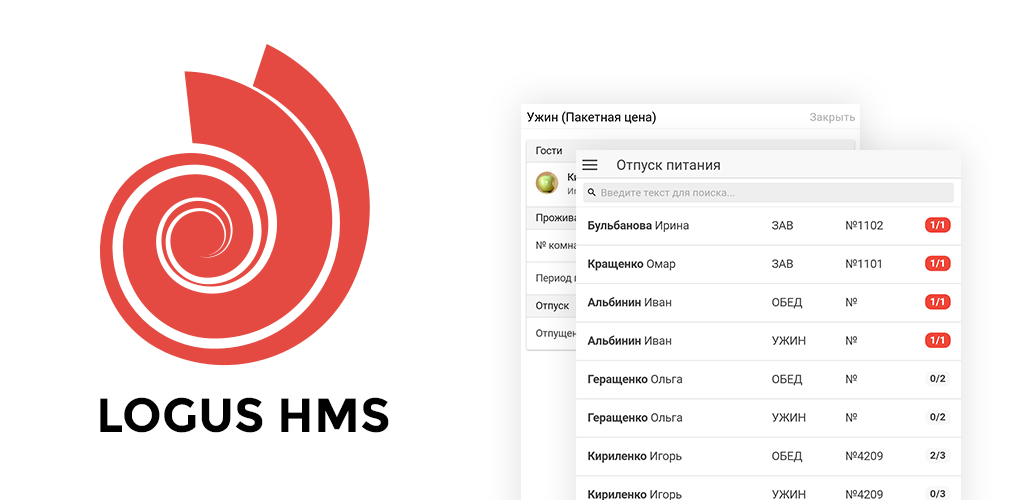Click the 0/3 badge for Кириленко Игорь
Screen dimensions: 1024x500
[x=937, y=493]
